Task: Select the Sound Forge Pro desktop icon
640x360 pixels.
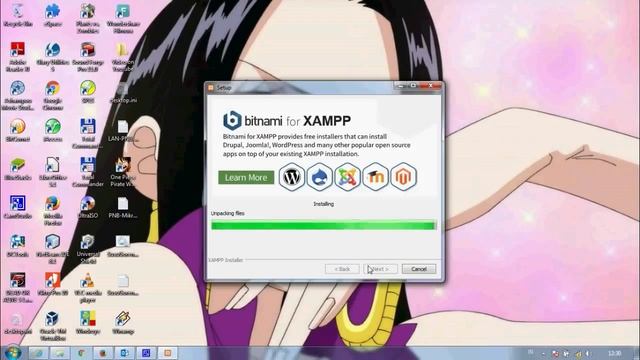Action: [88, 56]
